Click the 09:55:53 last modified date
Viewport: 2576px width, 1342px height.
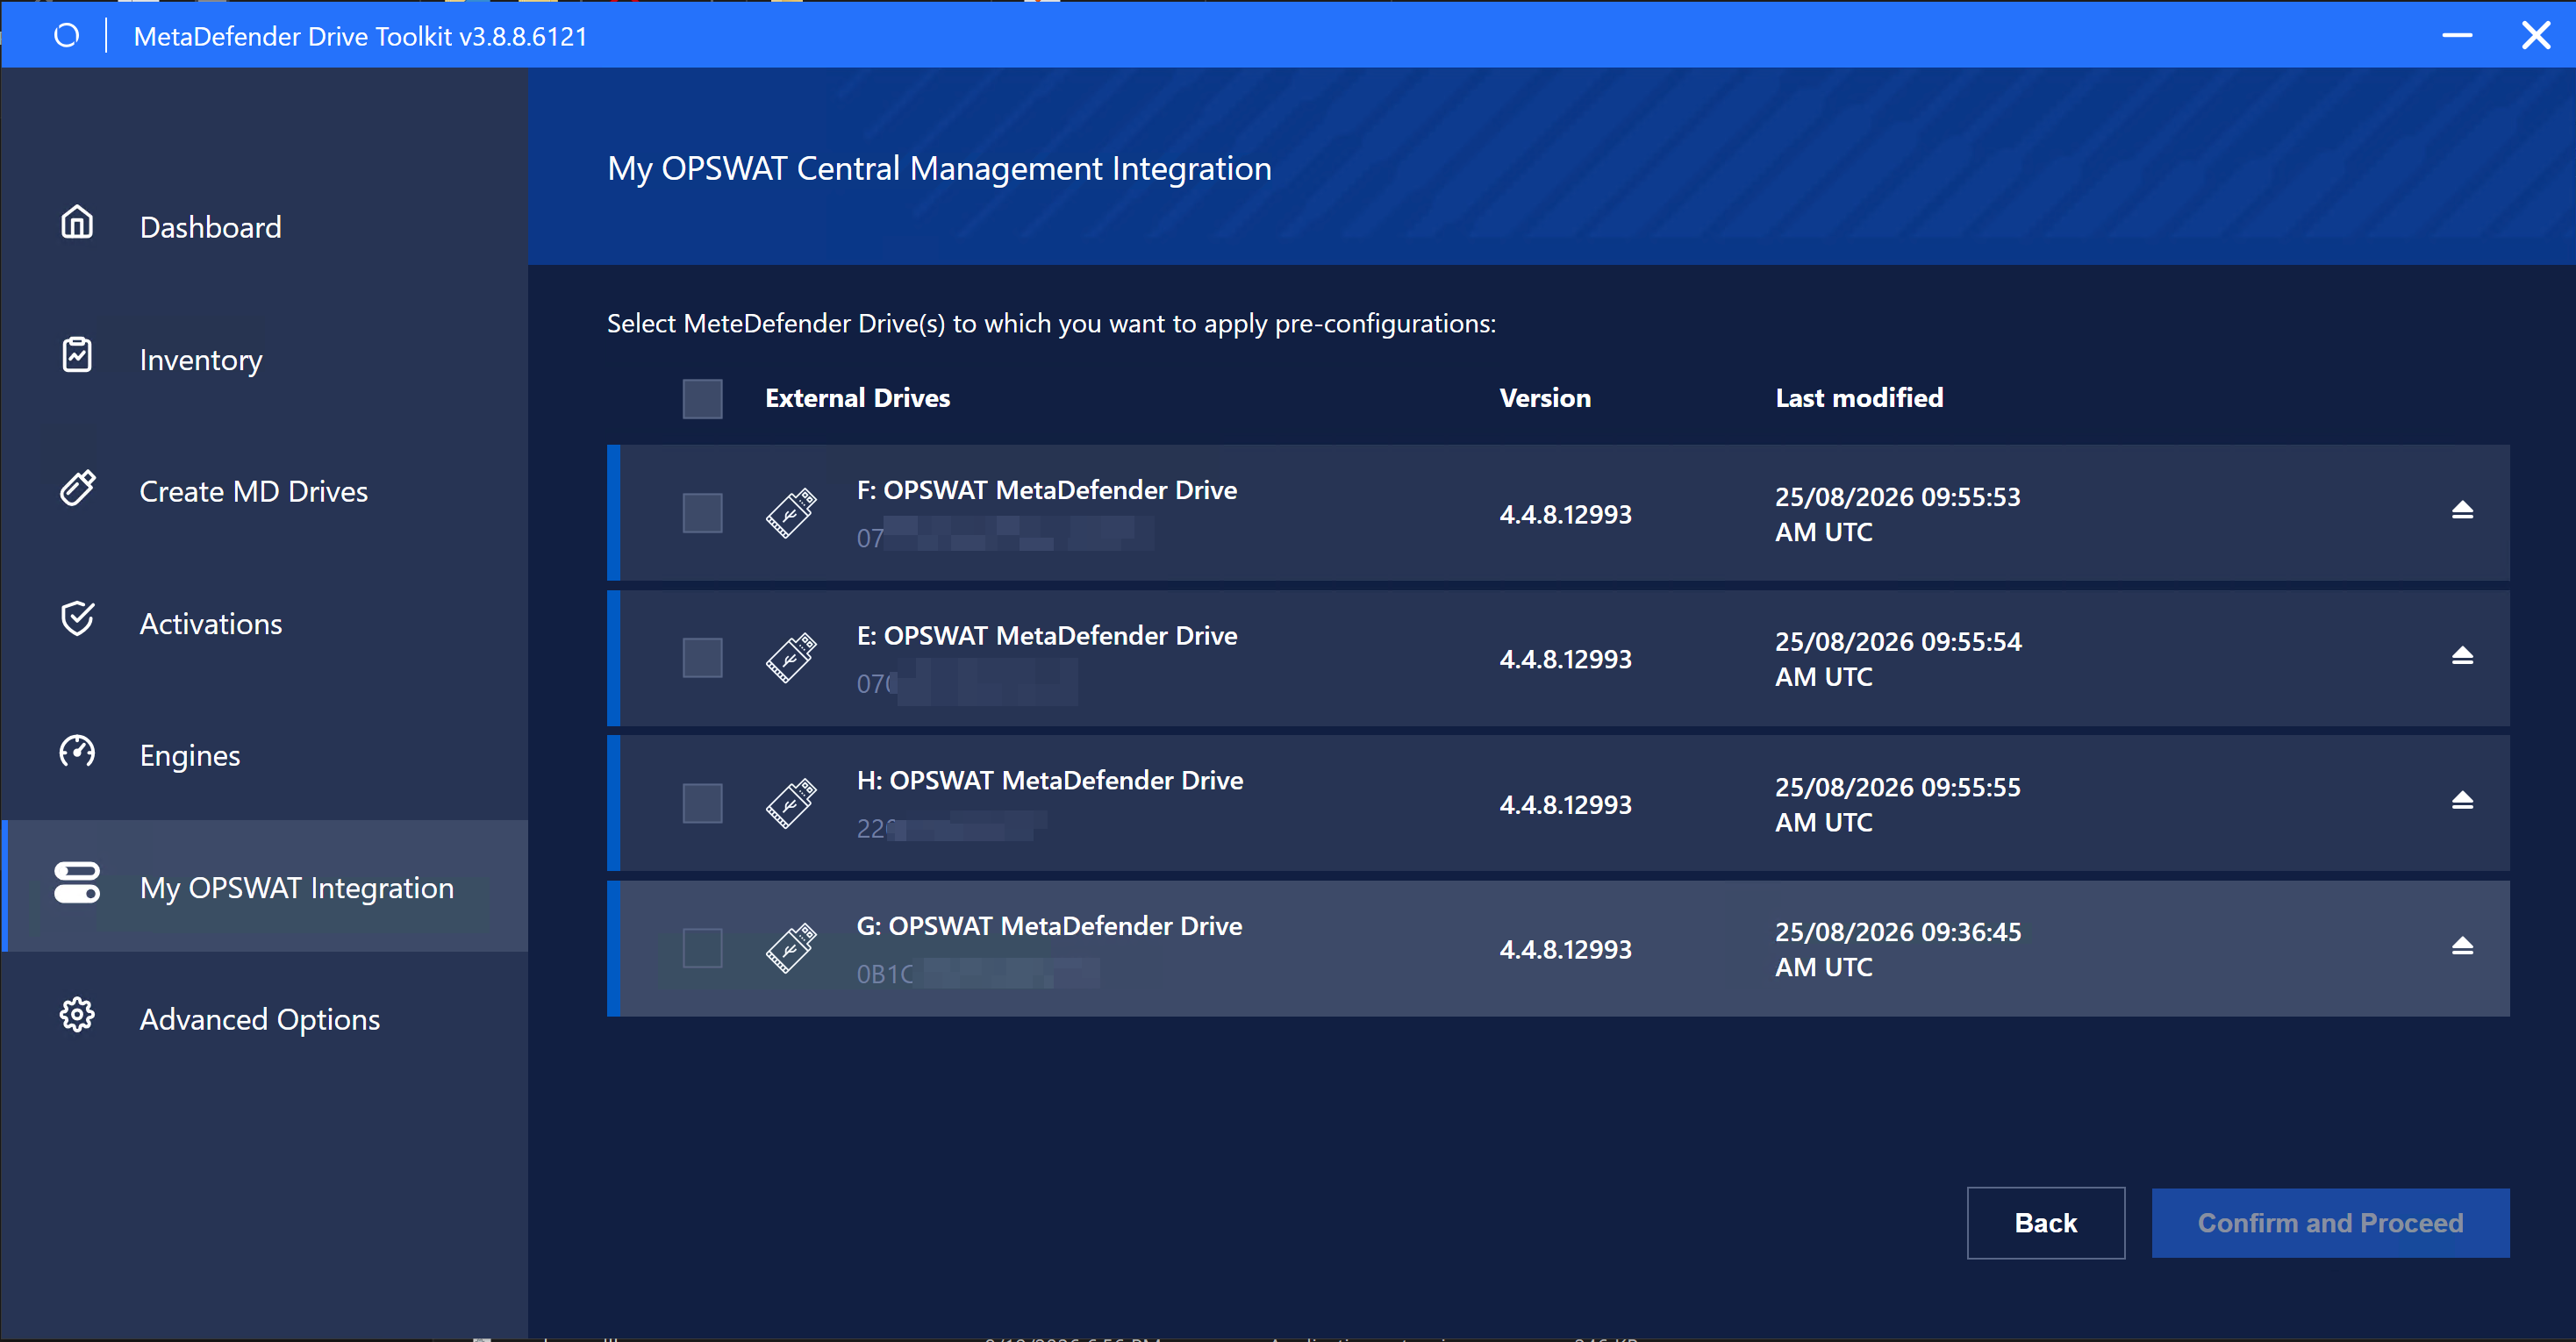coord(1898,514)
